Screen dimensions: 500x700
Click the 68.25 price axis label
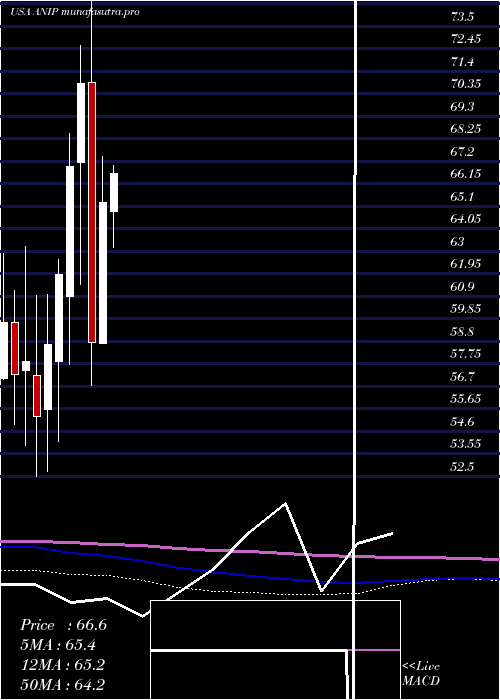466,129
